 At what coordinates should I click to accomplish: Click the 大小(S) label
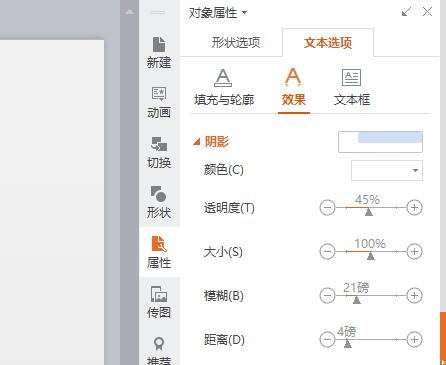click(x=223, y=252)
